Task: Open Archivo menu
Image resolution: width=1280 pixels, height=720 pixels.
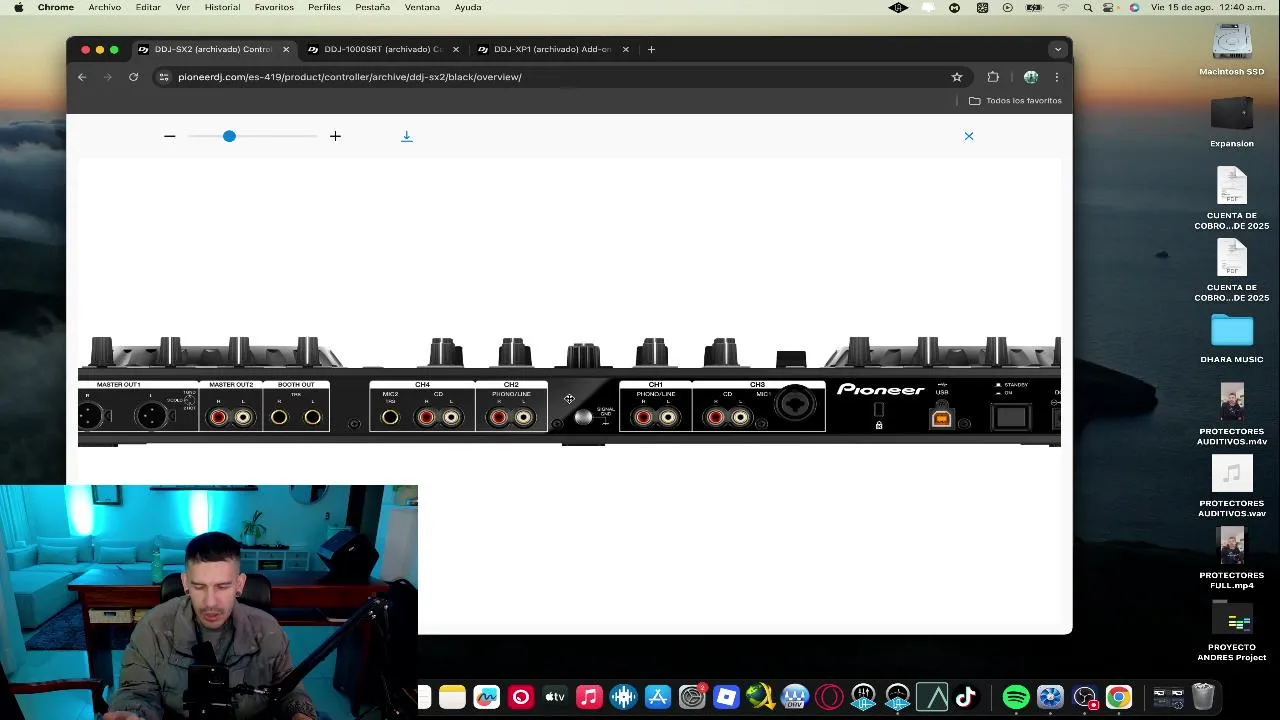Action: pyautogui.click(x=104, y=7)
